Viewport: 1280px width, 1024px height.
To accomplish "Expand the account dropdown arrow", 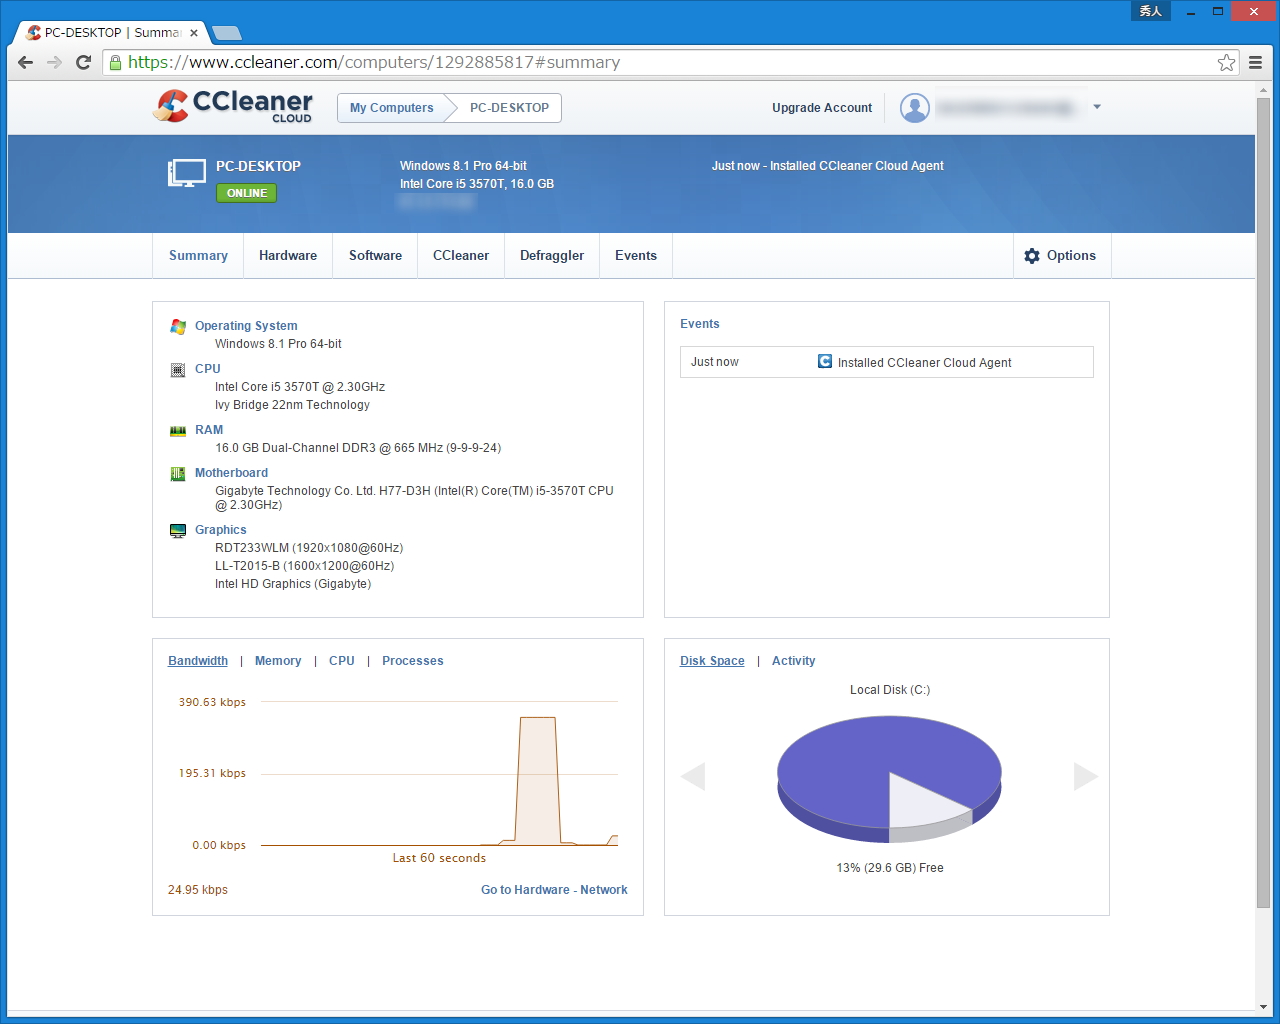I will click(x=1097, y=107).
